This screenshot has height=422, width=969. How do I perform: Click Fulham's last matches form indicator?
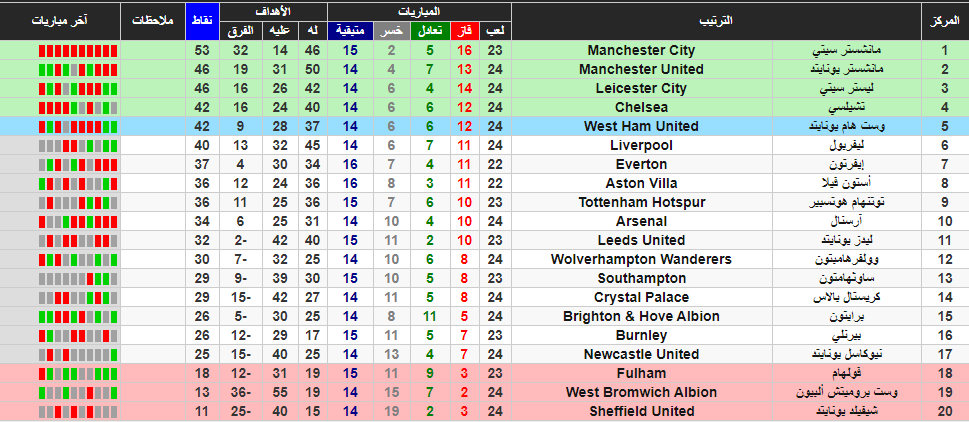[x=78, y=374]
